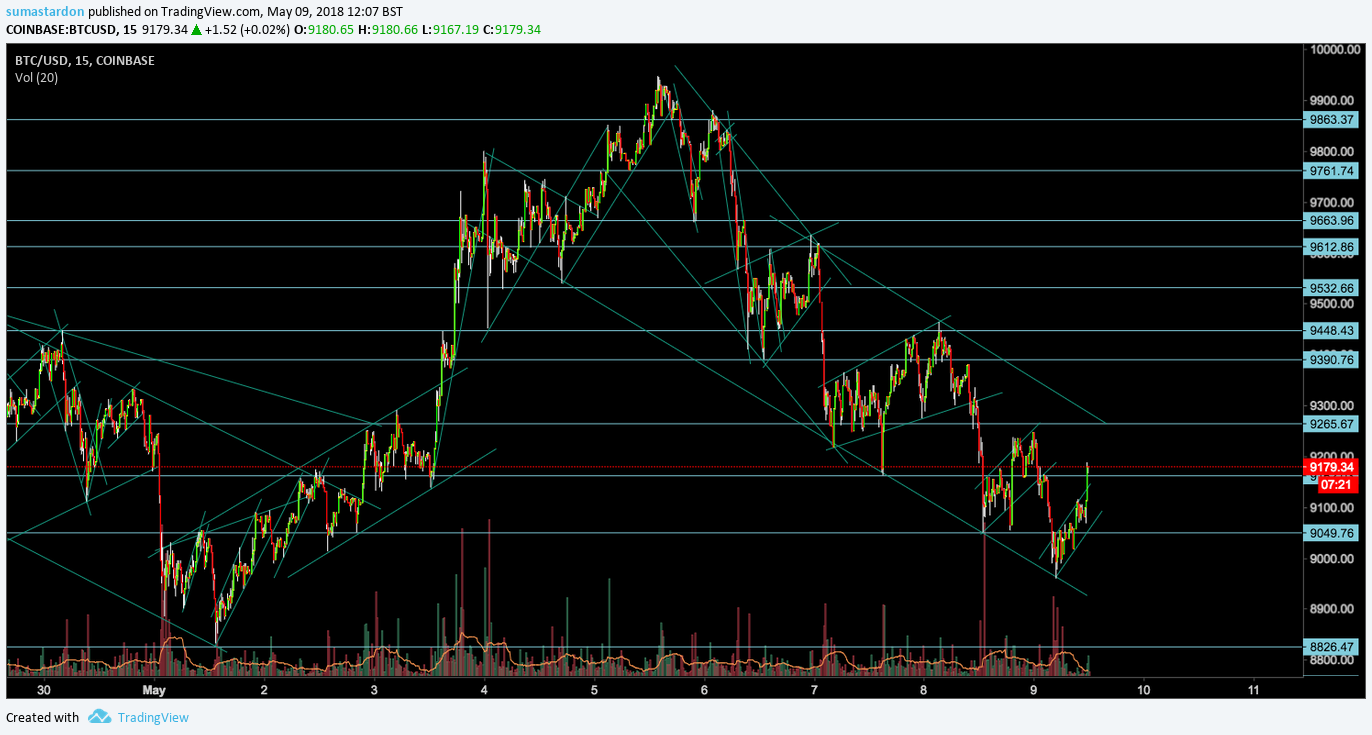
Task: Click the green up-arrow price change indicator
Action: (x=197, y=30)
